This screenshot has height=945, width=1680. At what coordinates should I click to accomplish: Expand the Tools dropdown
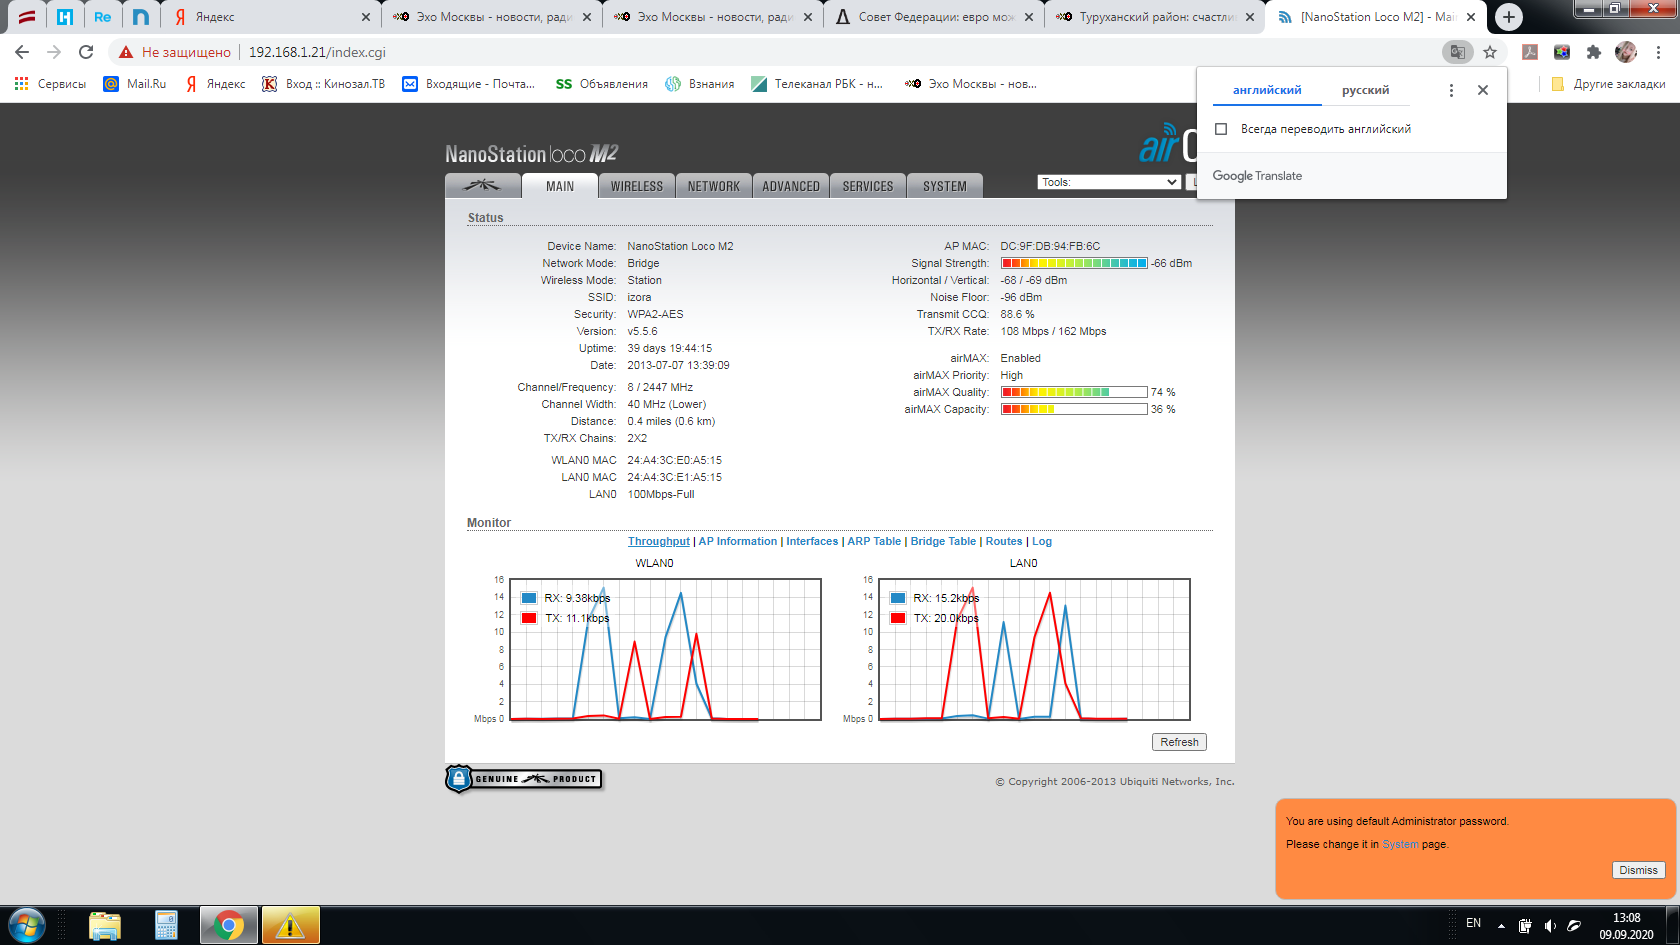pyautogui.click(x=1109, y=182)
